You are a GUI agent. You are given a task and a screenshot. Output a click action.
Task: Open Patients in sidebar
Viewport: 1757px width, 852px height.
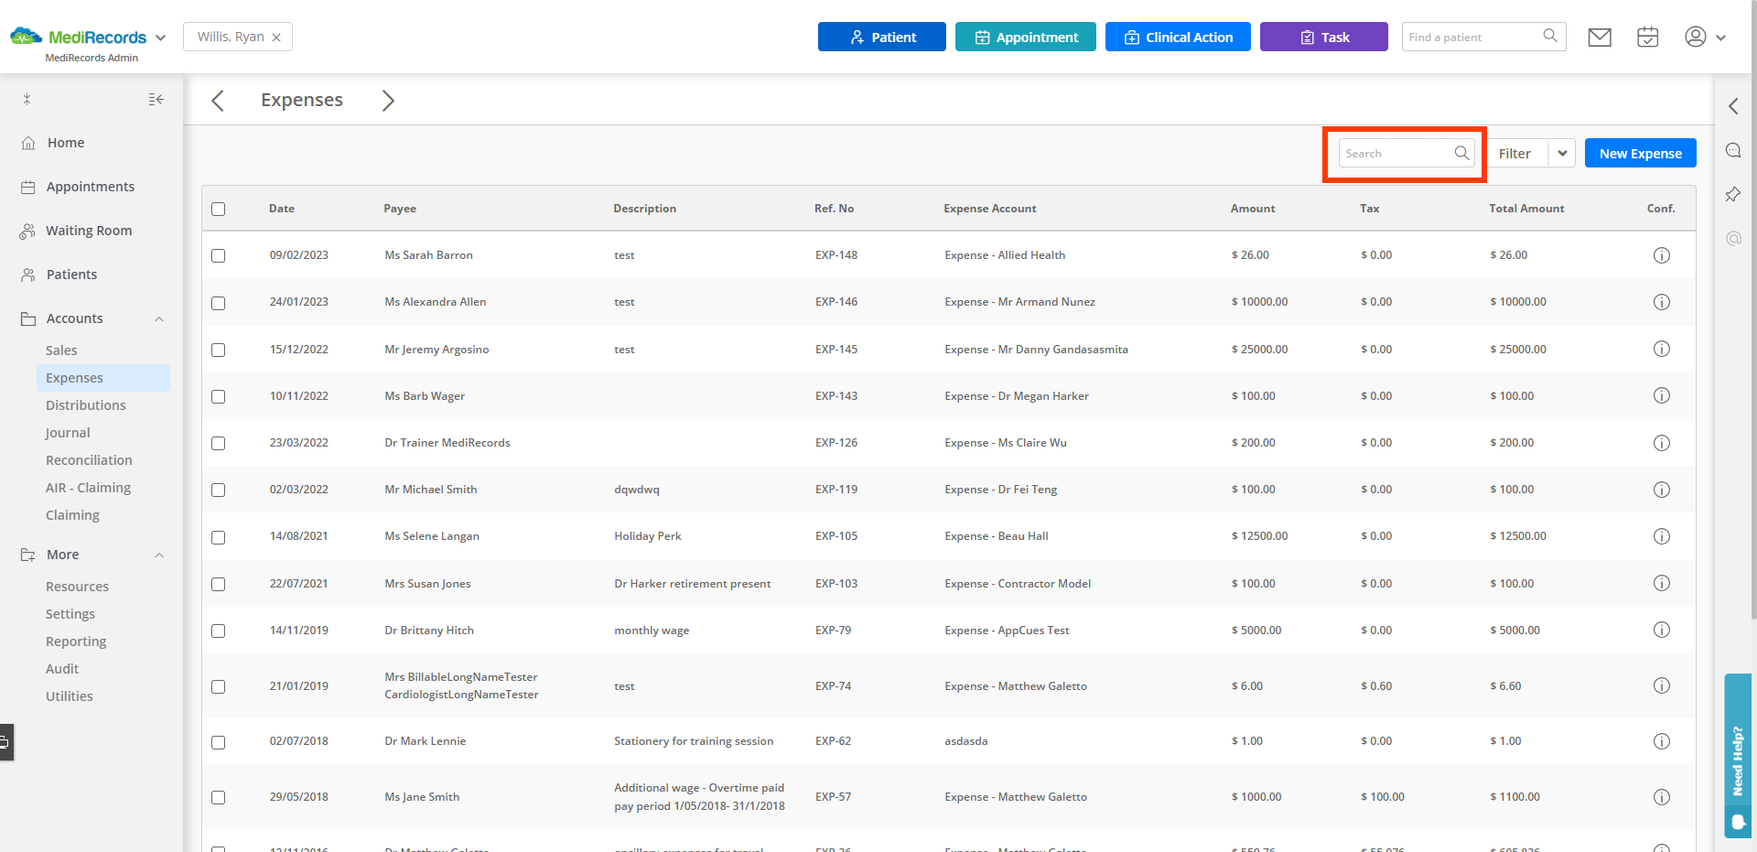pyautogui.click(x=71, y=275)
